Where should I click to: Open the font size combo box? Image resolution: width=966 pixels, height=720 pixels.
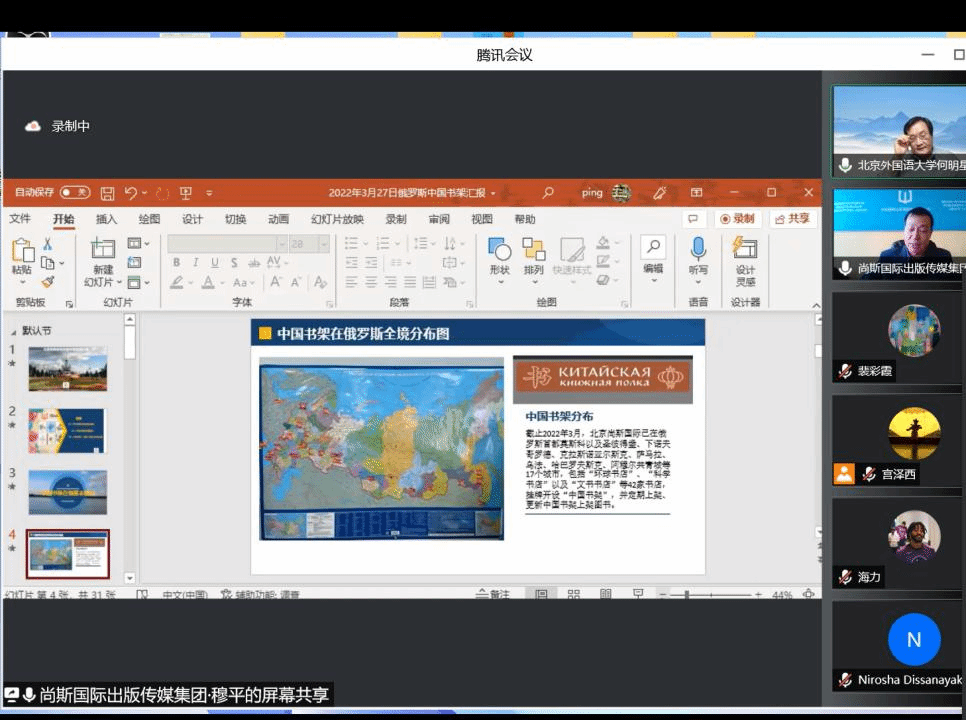pos(309,244)
